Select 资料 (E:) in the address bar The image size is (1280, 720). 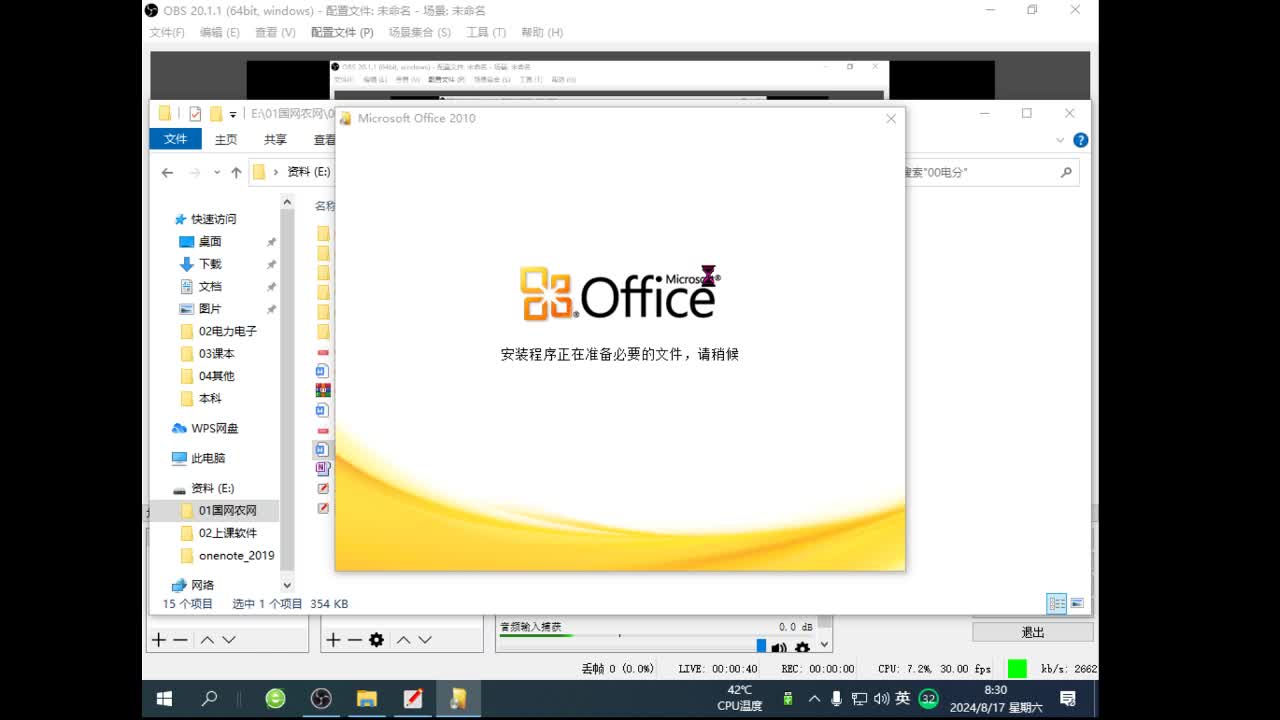coord(308,172)
